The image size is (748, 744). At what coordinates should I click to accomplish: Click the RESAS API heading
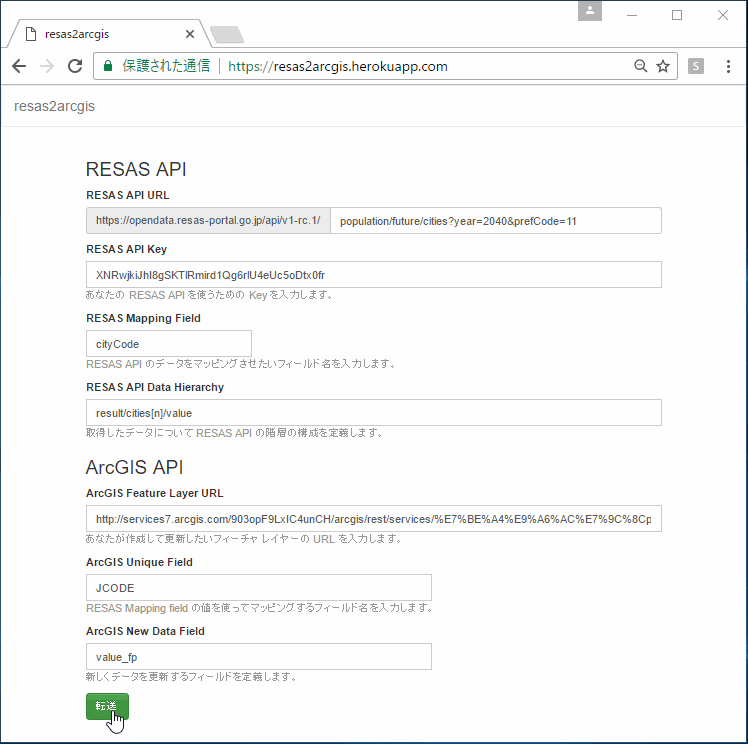tap(136, 169)
